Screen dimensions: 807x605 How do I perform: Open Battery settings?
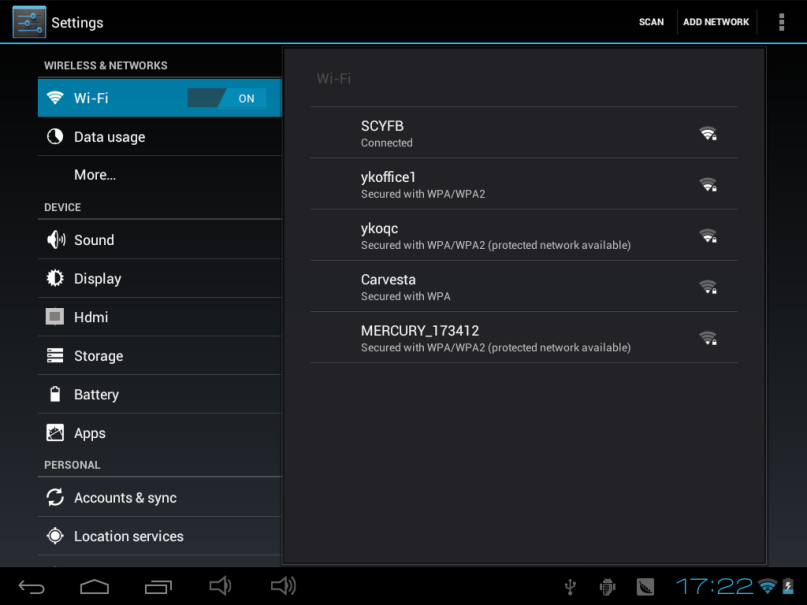coord(160,394)
